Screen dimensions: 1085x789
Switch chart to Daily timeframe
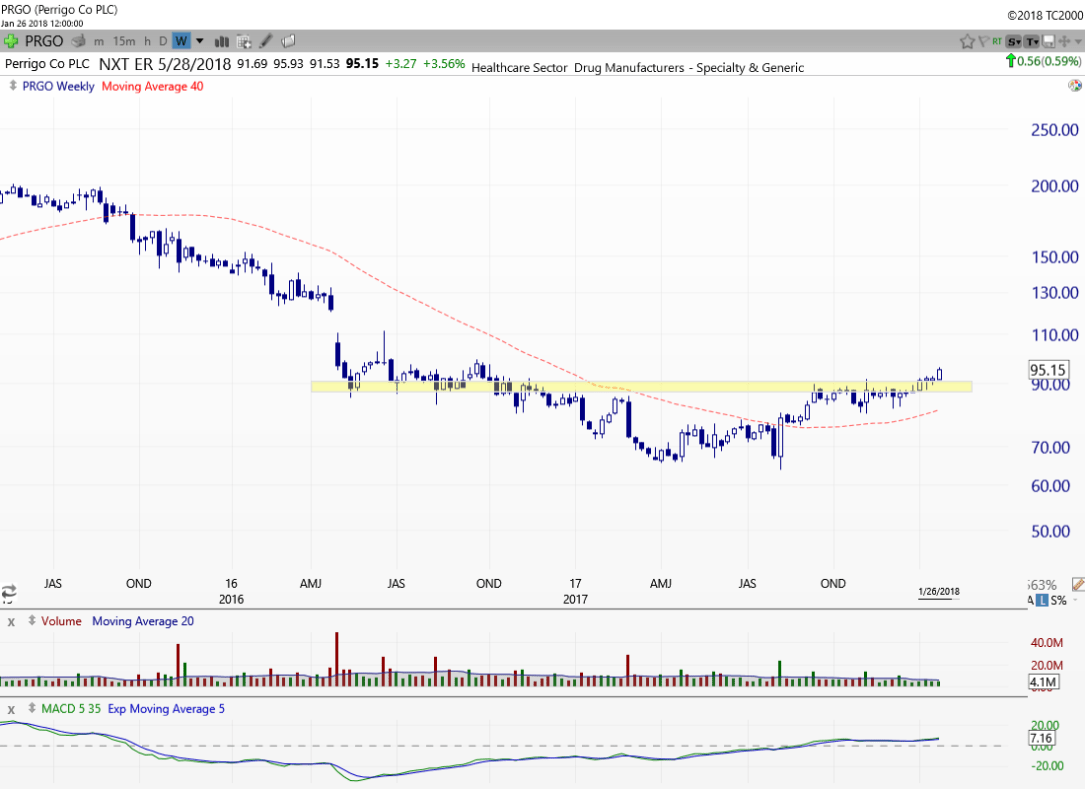pyautogui.click(x=163, y=41)
